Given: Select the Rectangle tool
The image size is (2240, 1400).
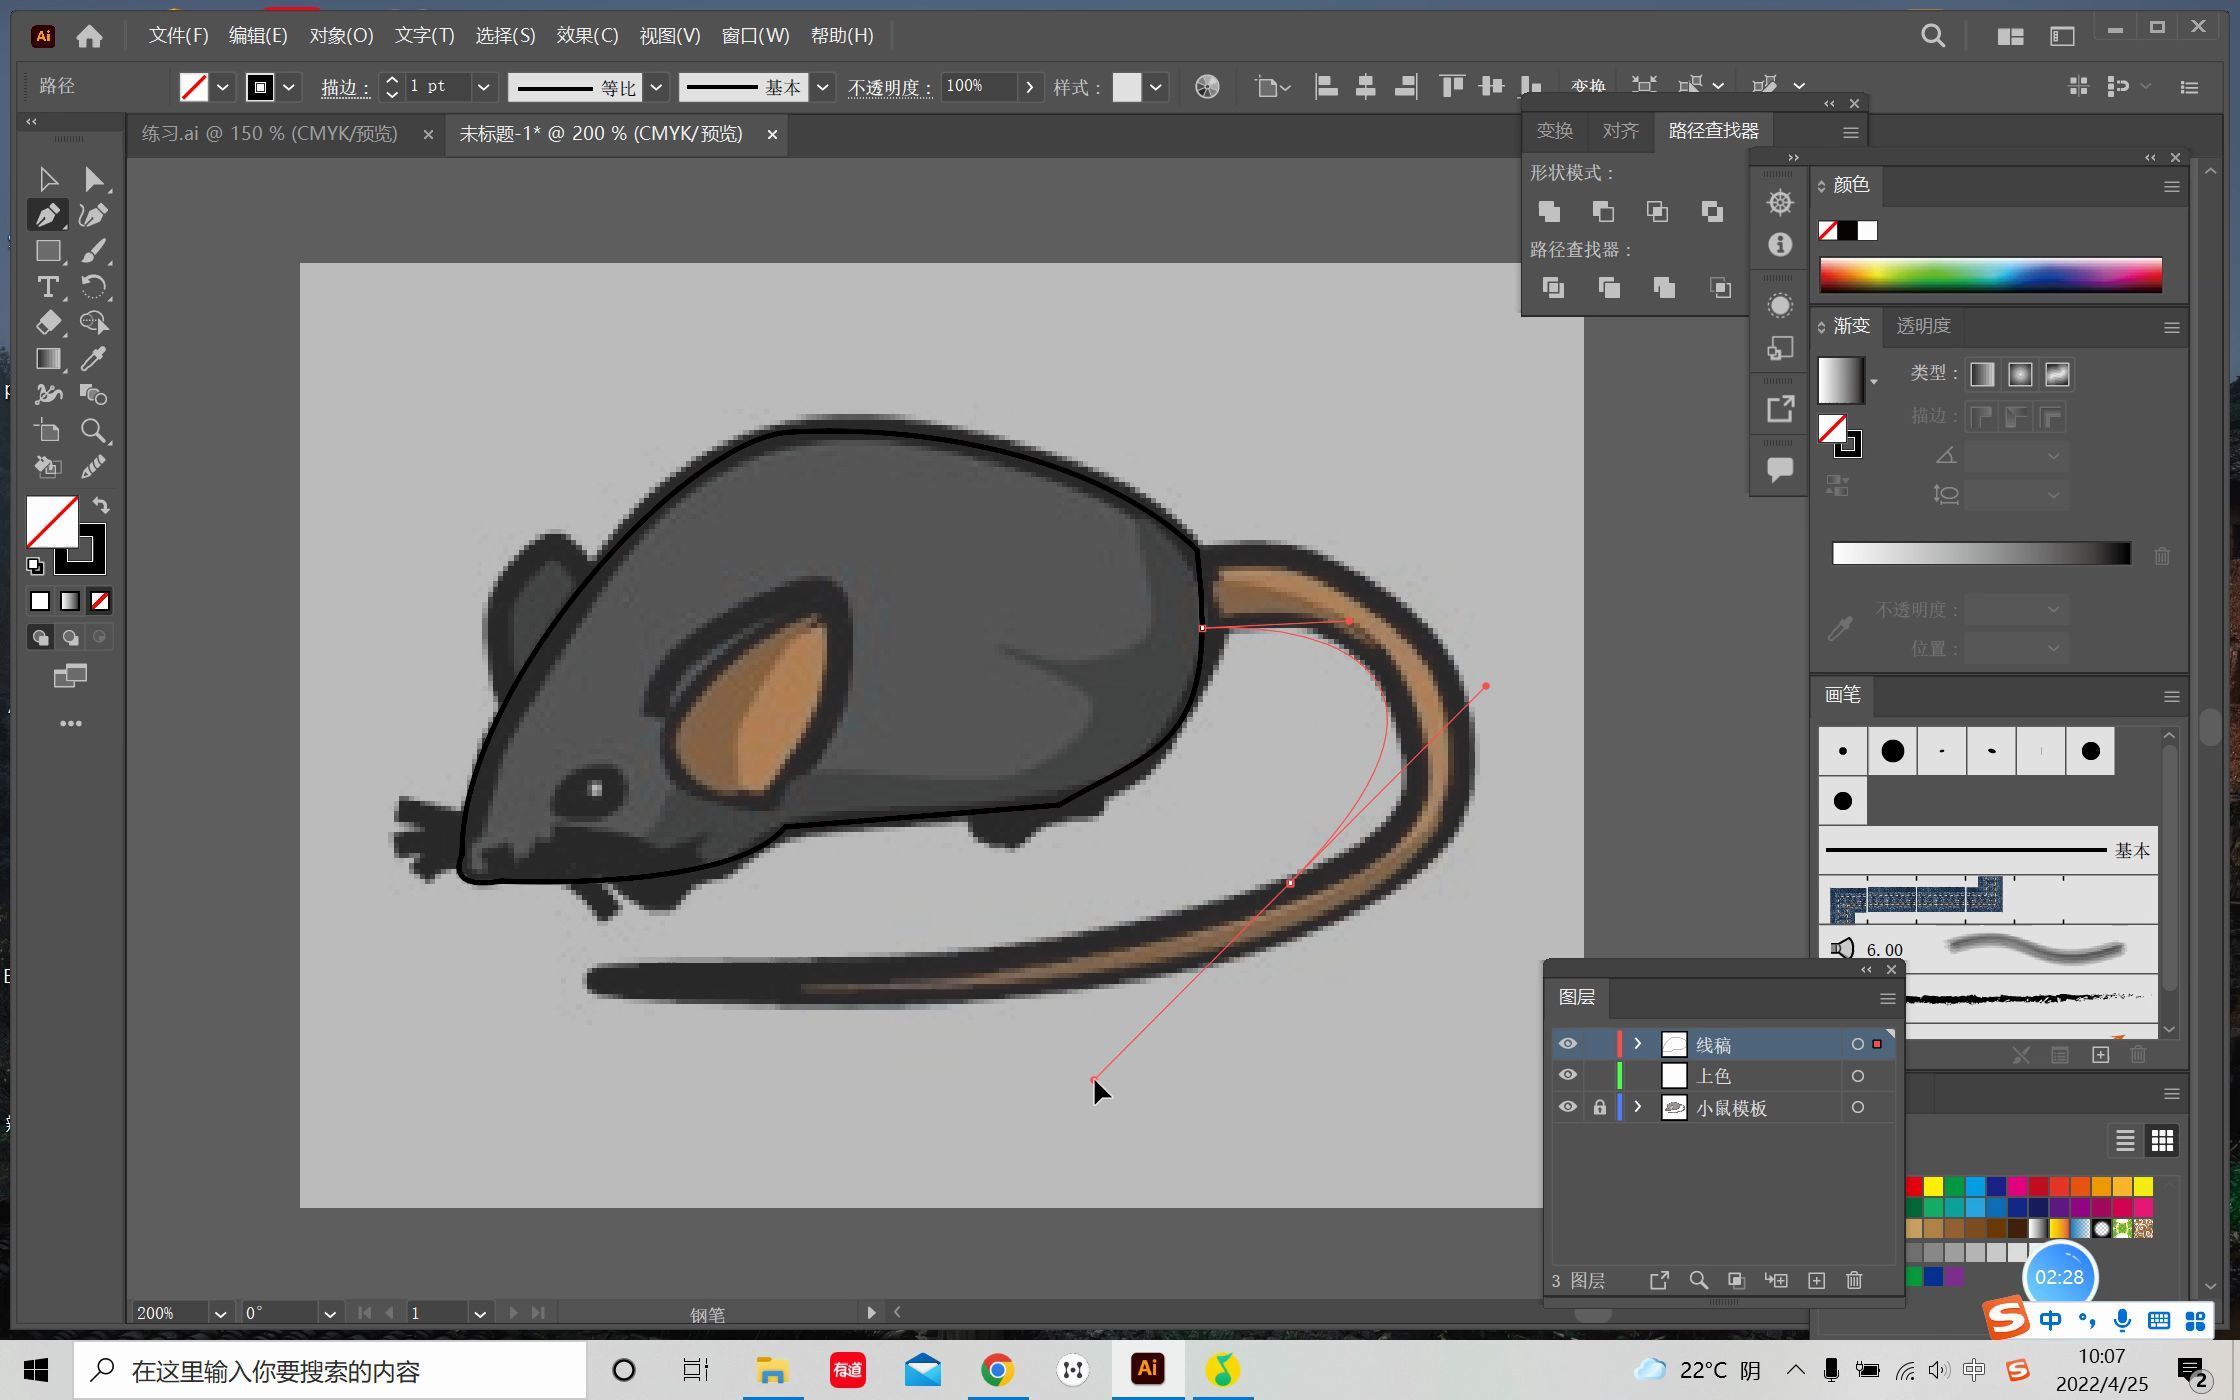Looking at the screenshot, I should pyautogui.click(x=47, y=251).
